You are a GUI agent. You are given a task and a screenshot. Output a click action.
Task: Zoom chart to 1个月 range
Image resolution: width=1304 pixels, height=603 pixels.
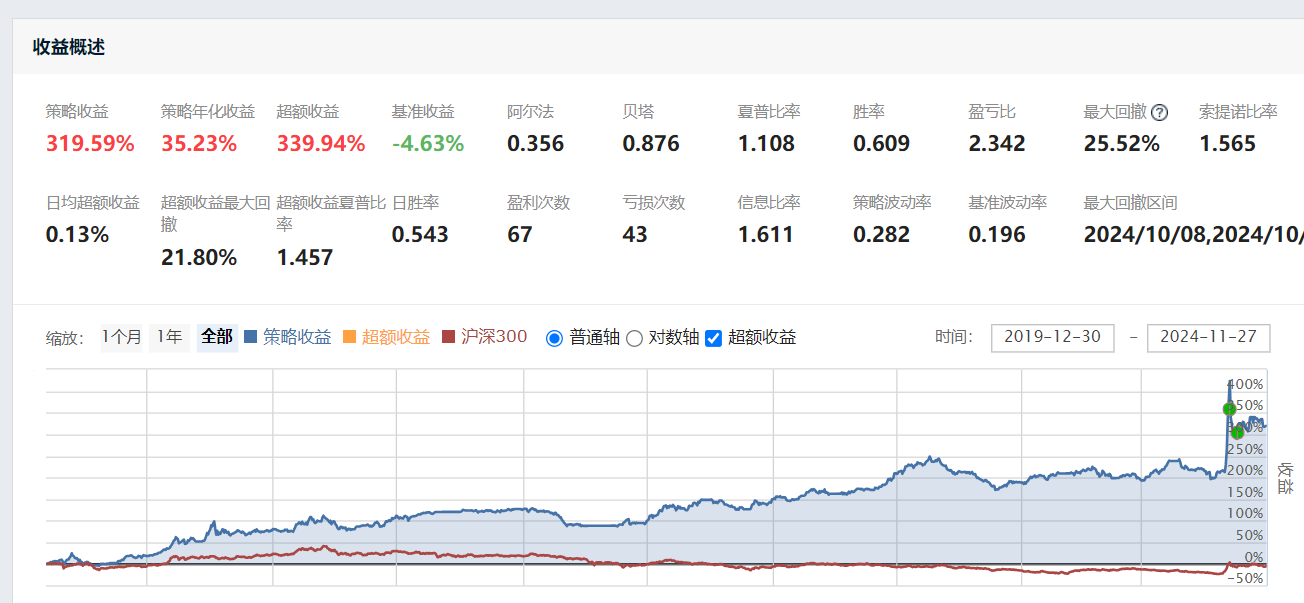pyautogui.click(x=122, y=338)
